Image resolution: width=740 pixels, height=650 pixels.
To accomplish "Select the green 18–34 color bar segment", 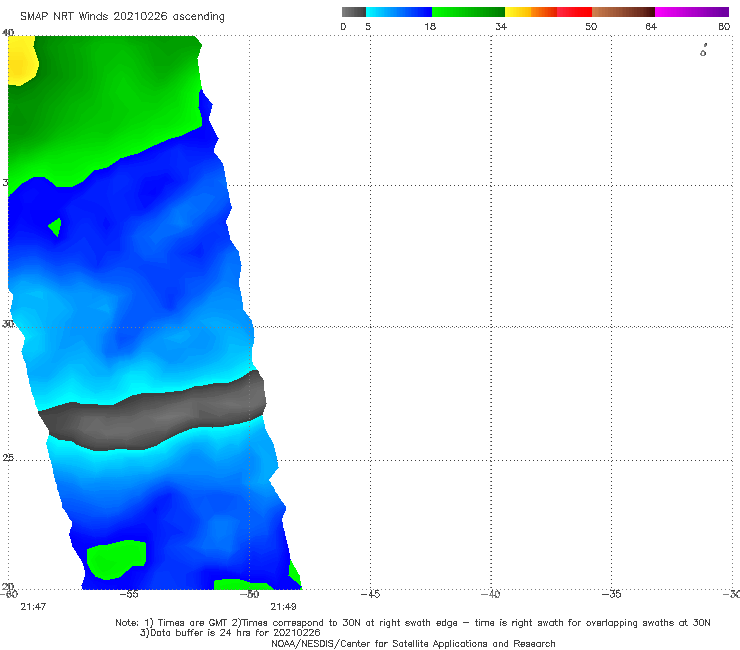I will [468, 12].
